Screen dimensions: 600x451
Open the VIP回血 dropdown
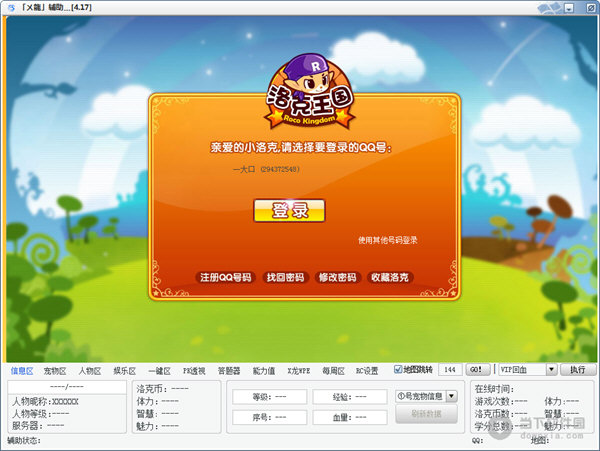pyautogui.click(x=551, y=370)
